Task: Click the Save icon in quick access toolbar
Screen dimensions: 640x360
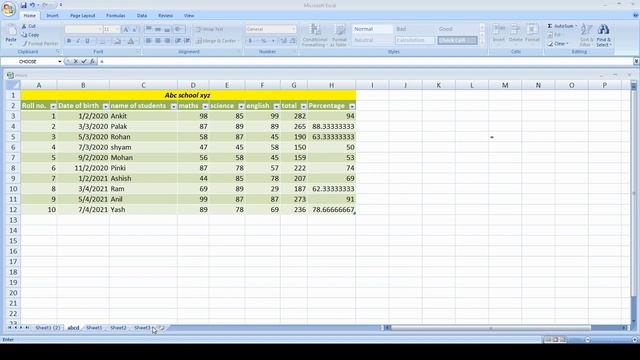Action: coord(24,5)
